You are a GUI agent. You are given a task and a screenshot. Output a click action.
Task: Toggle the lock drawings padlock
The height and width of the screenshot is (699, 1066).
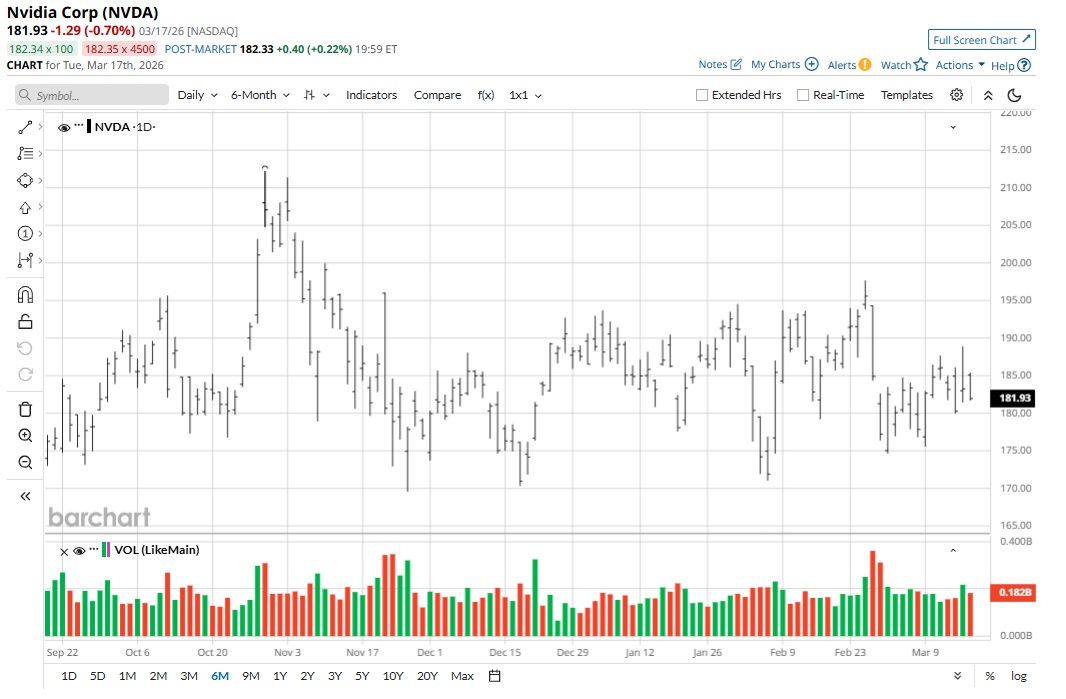coord(25,321)
